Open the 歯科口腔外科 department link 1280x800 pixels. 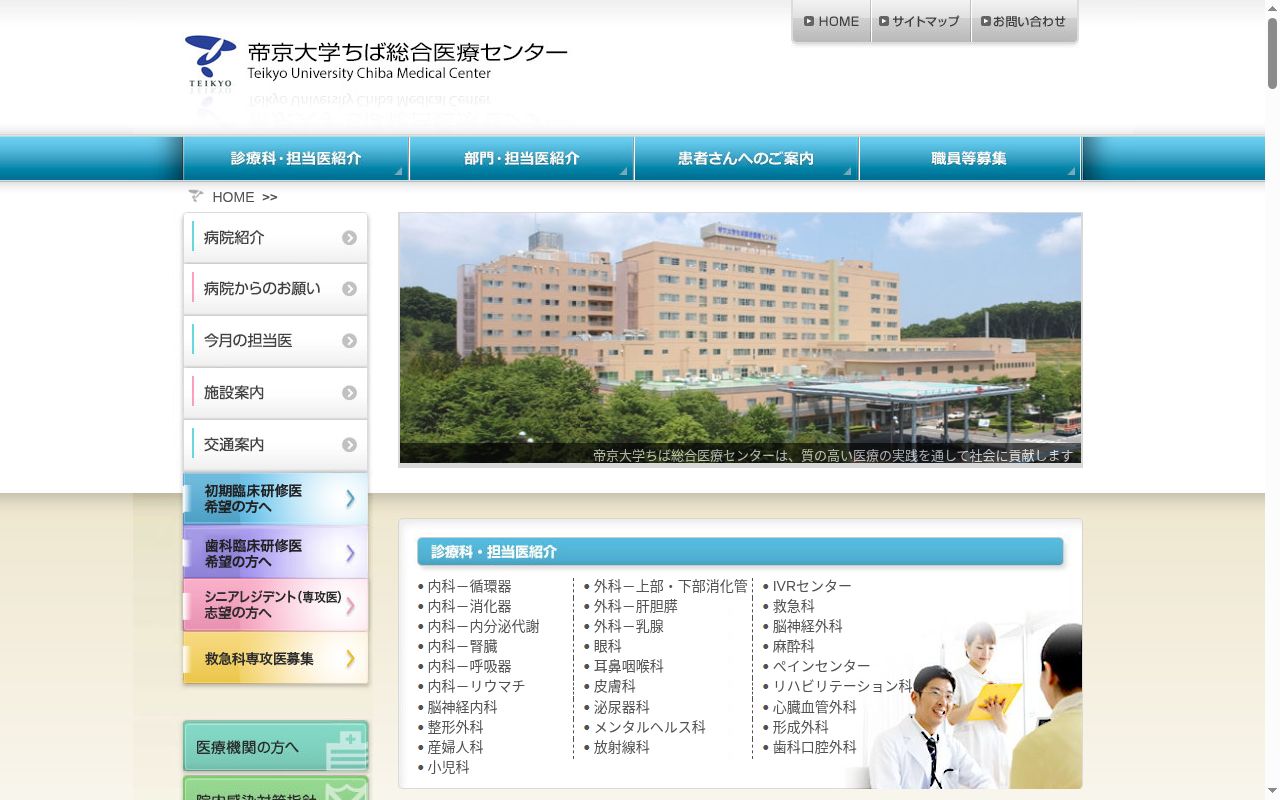814,747
